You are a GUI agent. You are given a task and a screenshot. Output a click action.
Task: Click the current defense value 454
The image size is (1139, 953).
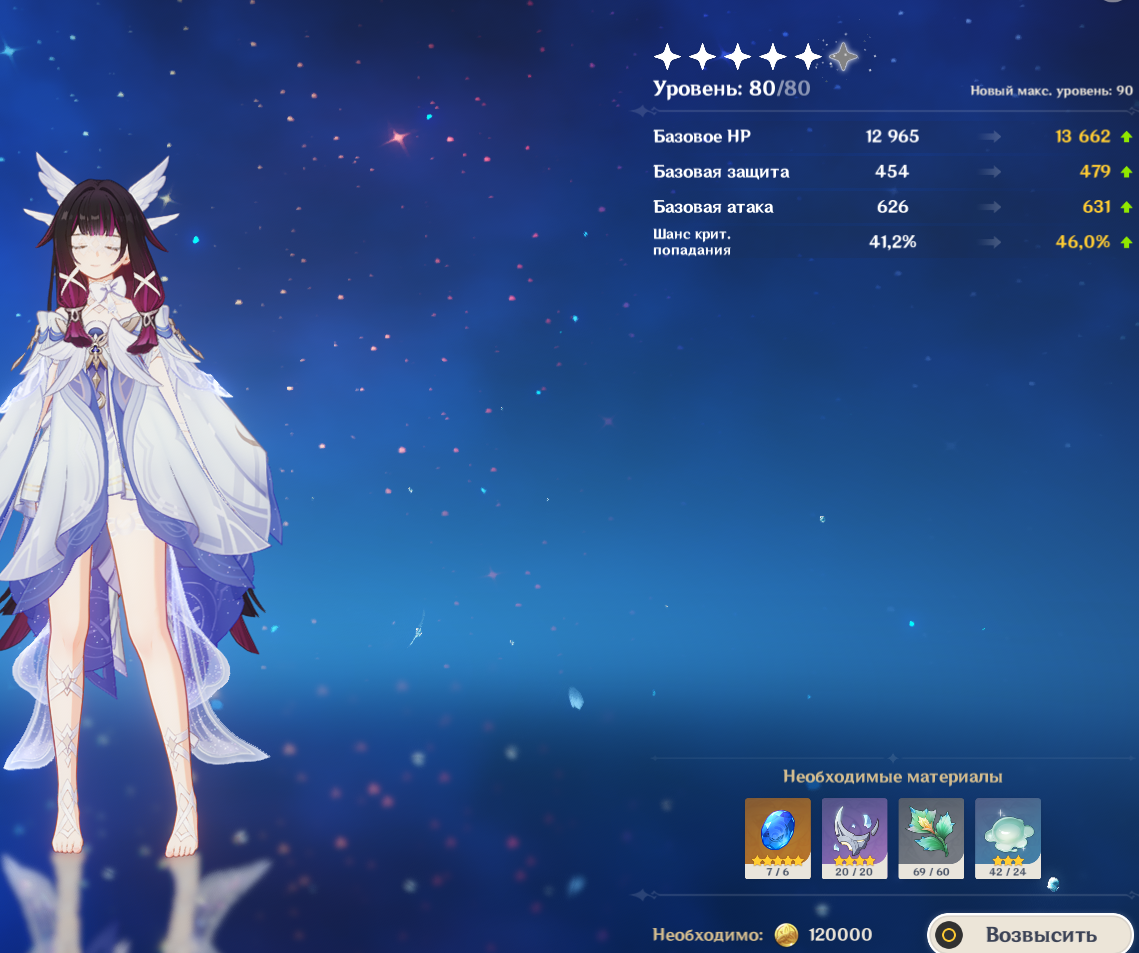coord(892,171)
